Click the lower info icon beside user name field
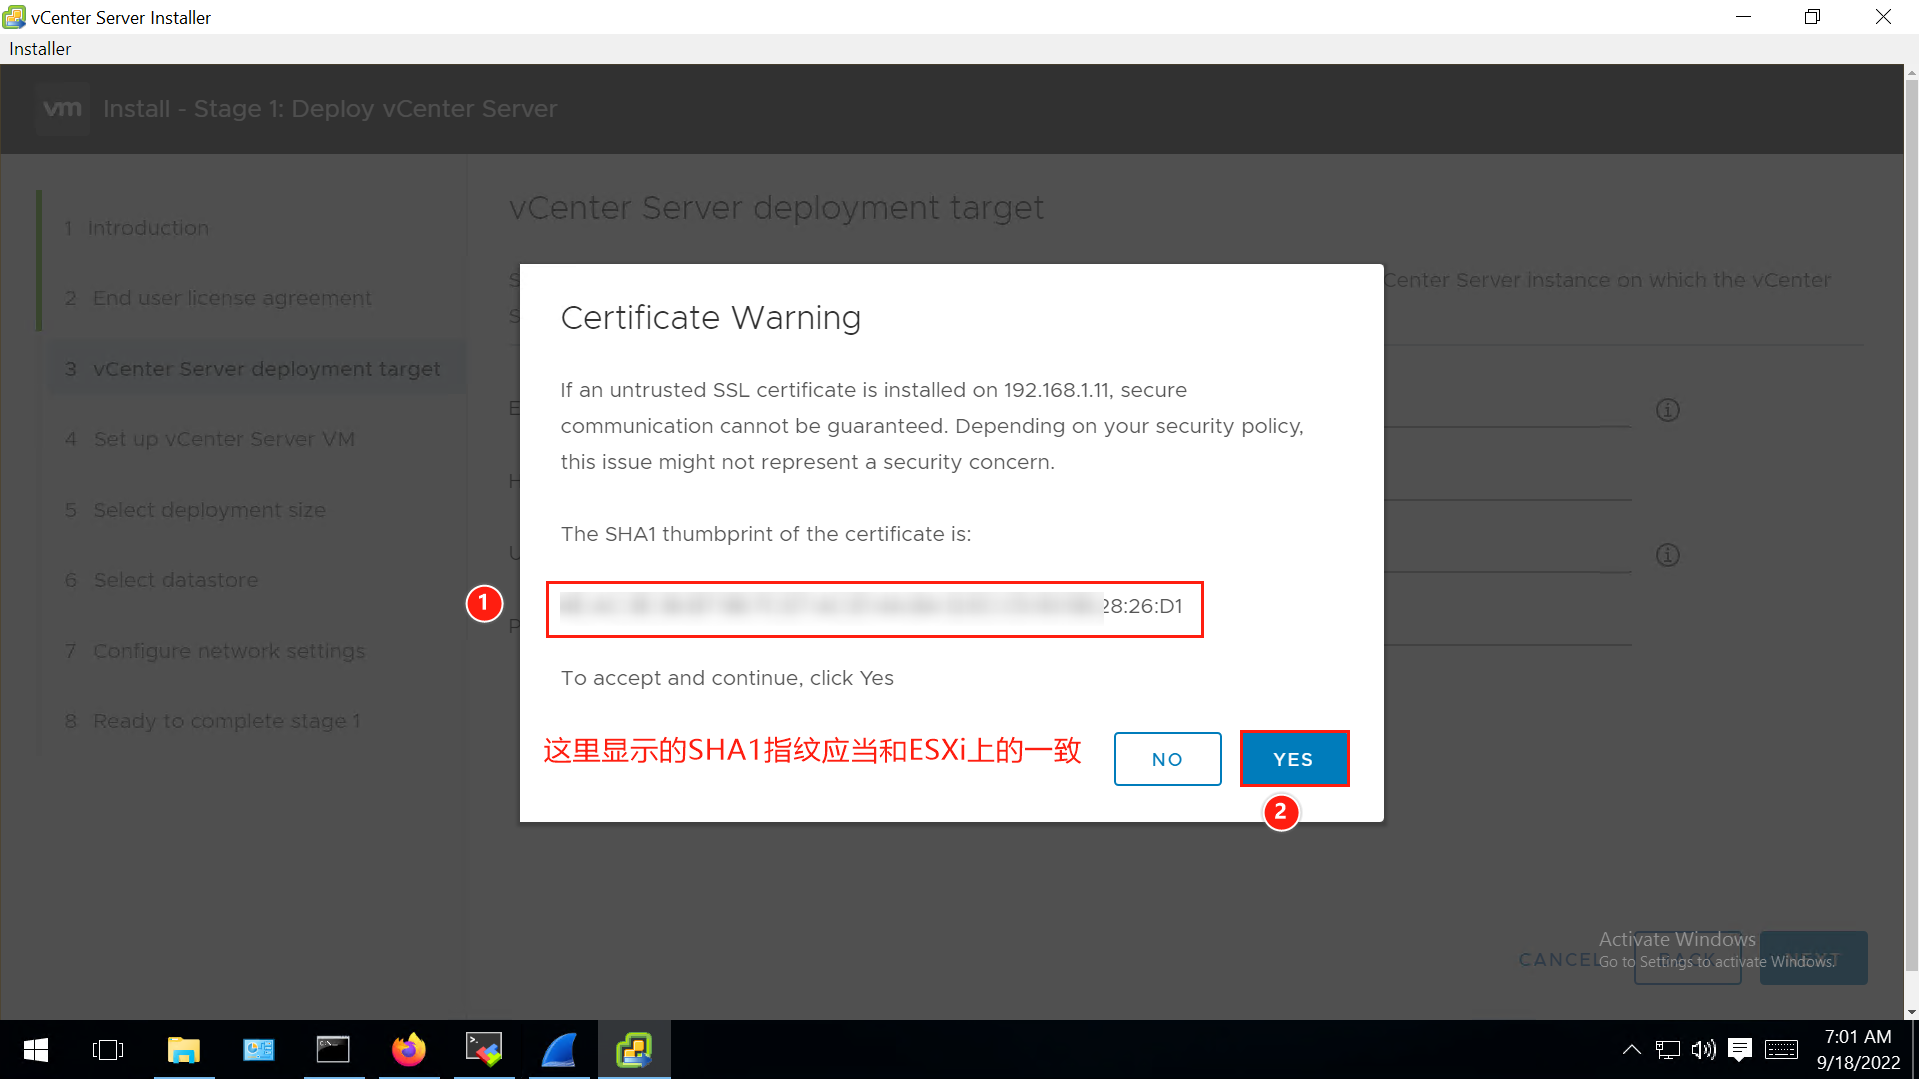This screenshot has height=1079, width=1919. click(x=1668, y=555)
